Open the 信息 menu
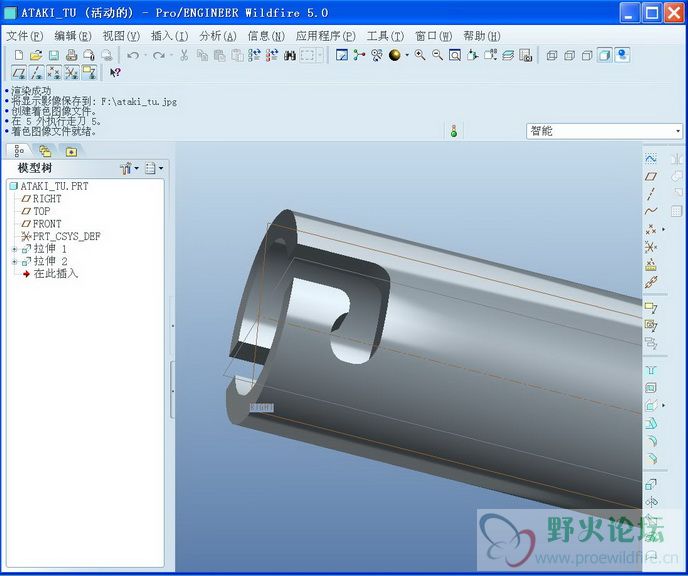The width and height of the screenshot is (688, 576). click(x=266, y=36)
